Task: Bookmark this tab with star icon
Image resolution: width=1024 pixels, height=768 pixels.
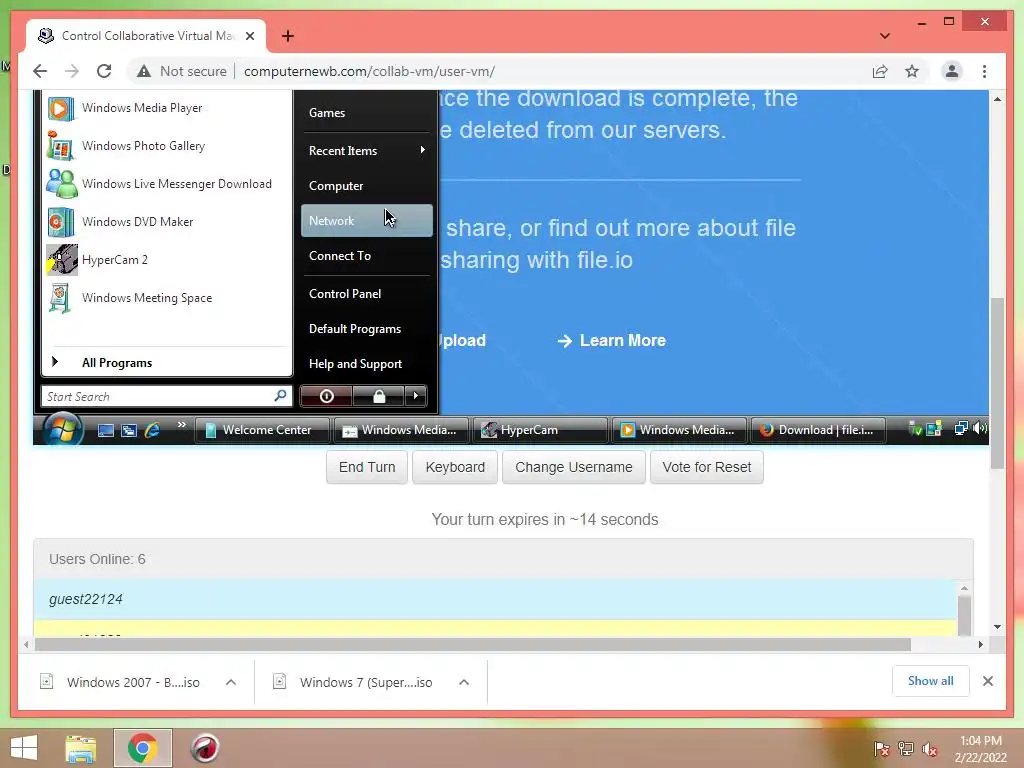Action: [912, 71]
